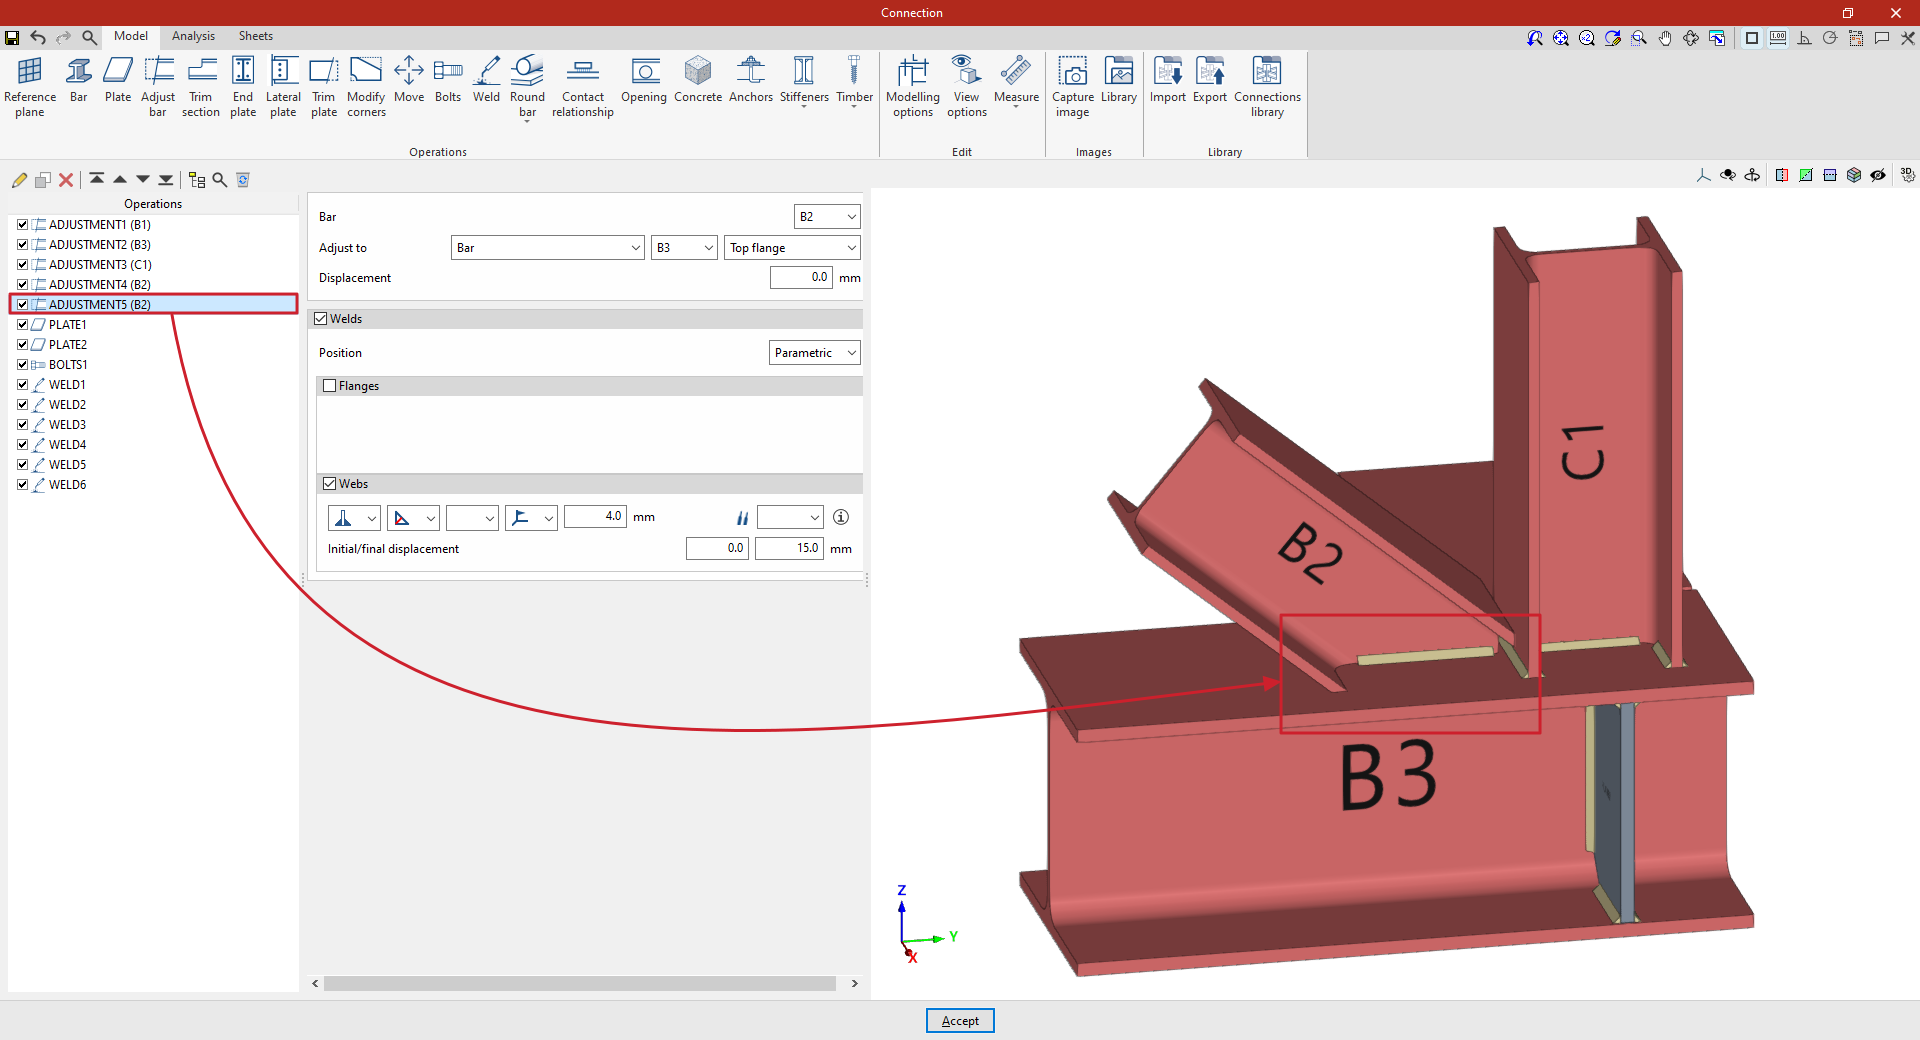Open the Bolts tool
1920x1040 pixels.
coord(448,80)
